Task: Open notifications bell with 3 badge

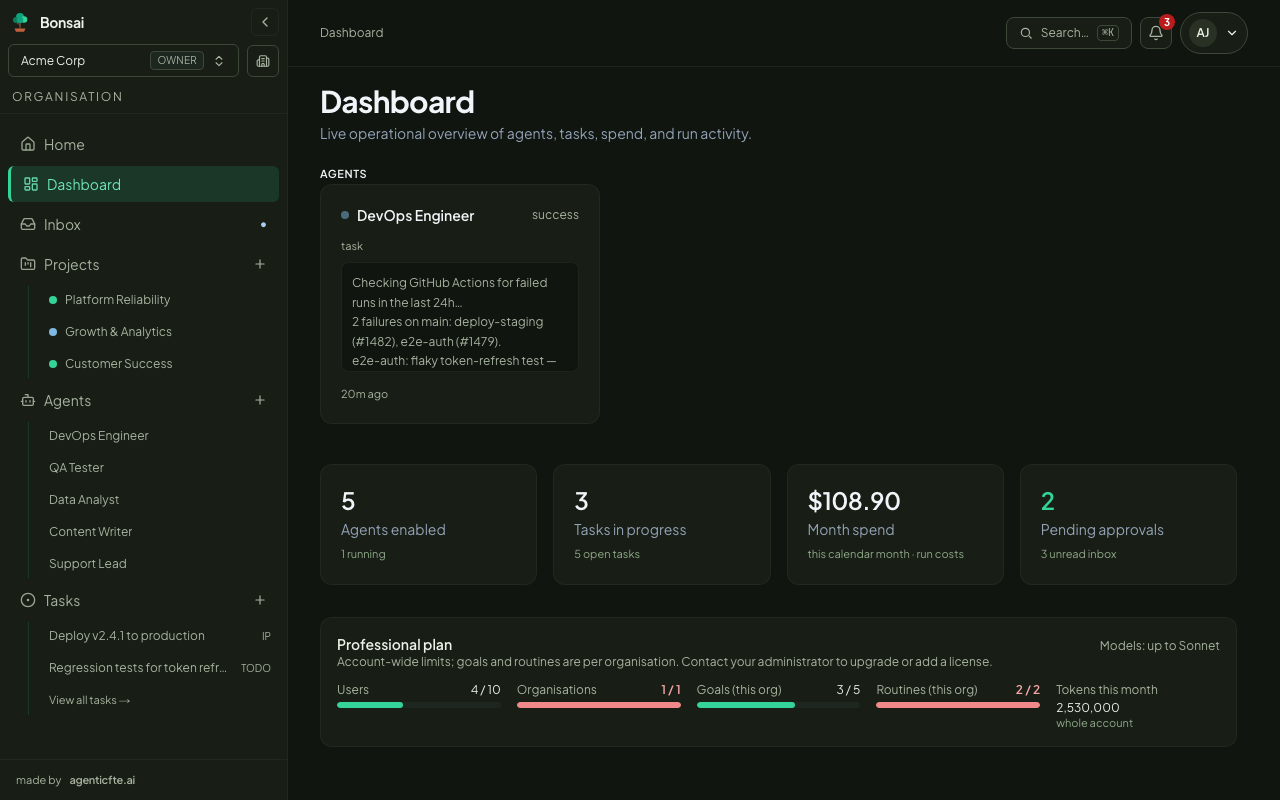Action: tap(1156, 33)
